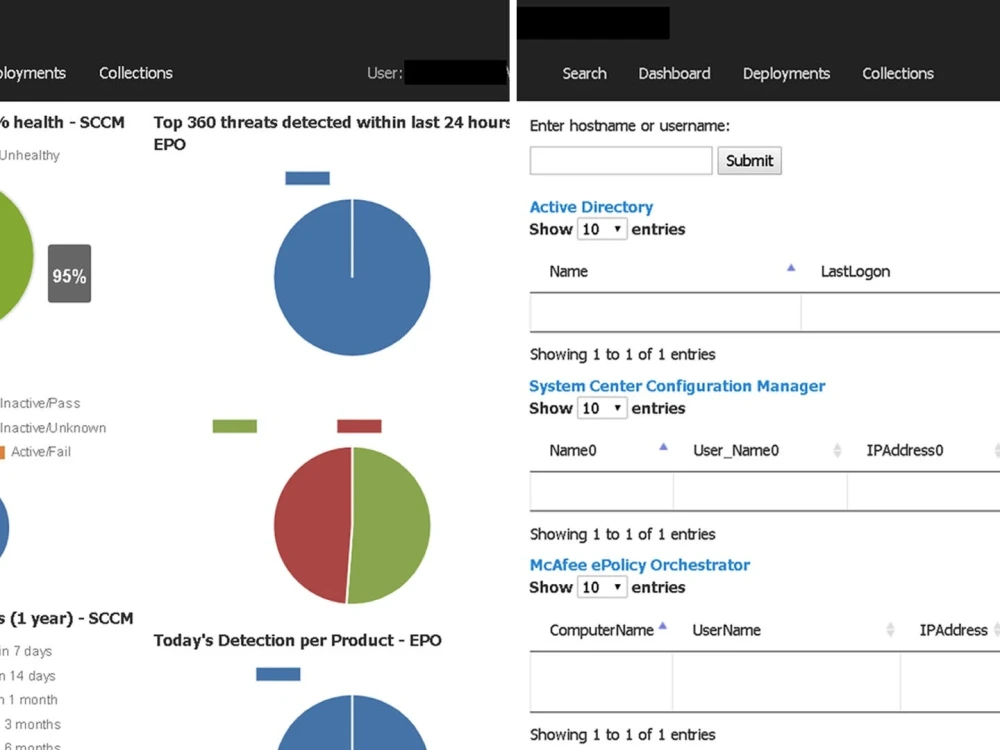Toggle green legend swatch above second pie
The height and width of the screenshot is (750, 1000).
235,426
